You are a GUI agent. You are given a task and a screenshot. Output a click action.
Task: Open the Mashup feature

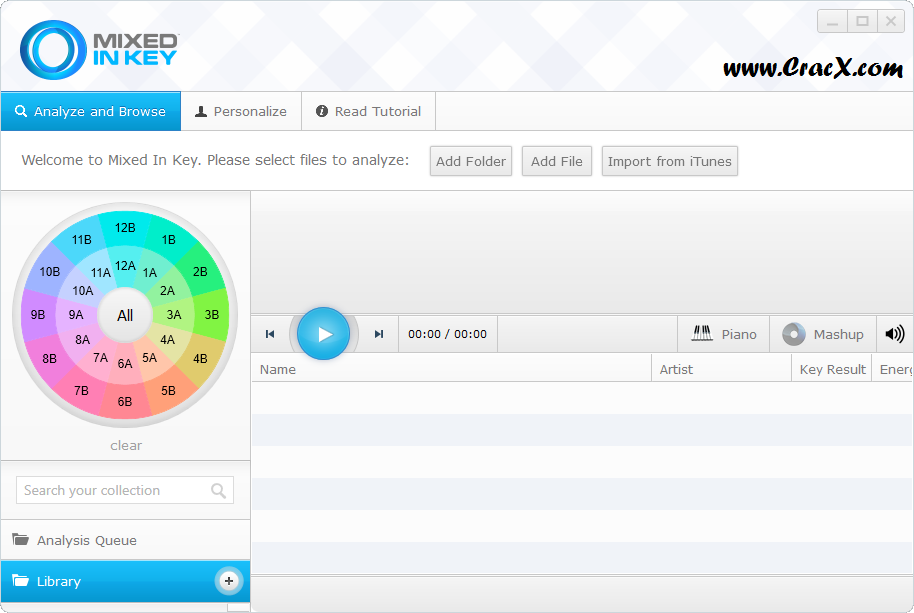click(823, 334)
